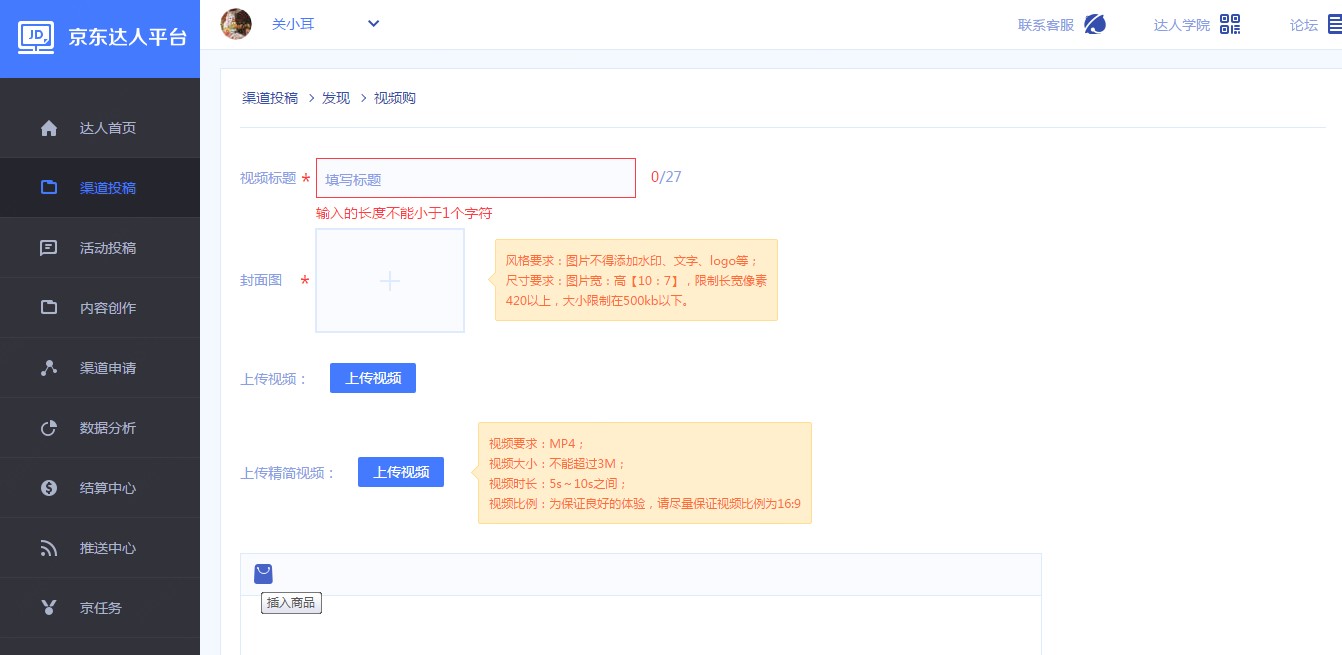Open 渠道投稿 in the sidebar
Screen dimensions: 1342x655
coord(108,188)
